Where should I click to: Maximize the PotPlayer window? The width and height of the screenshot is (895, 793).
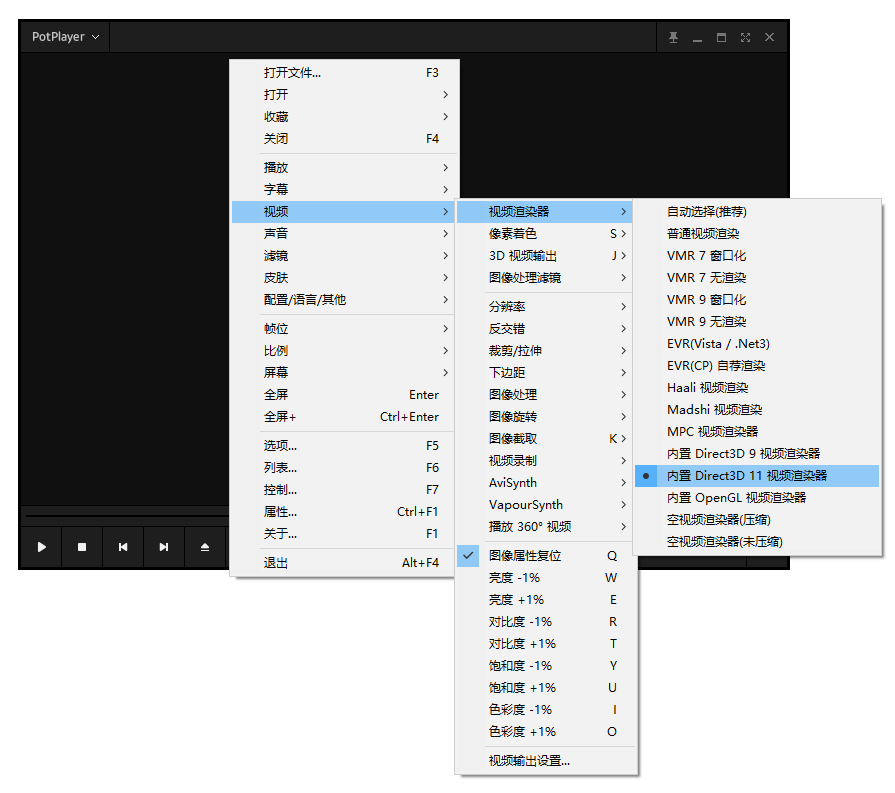click(721, 37)
